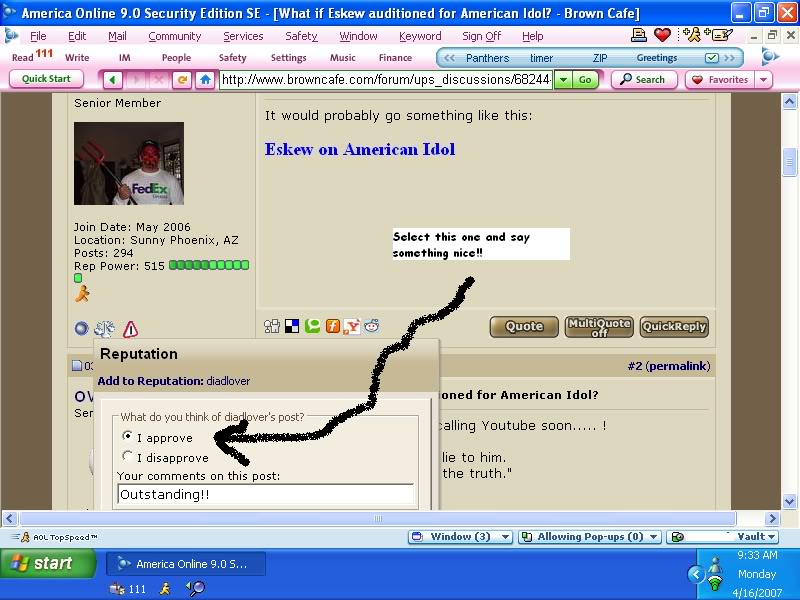Click the greyed forward arrow button

(x=136, y=80)
